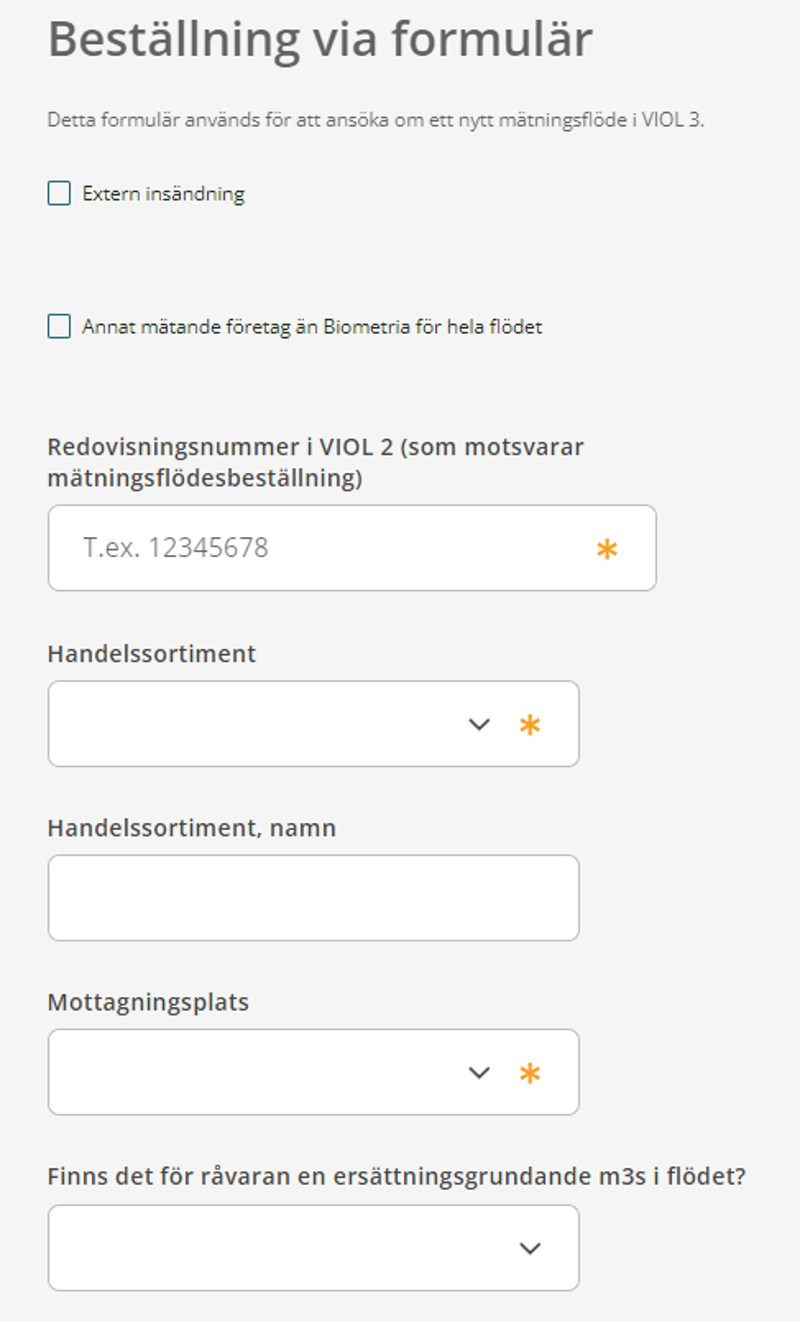Enable Annat mätande företag än Biometria checkbox
The height and width of the screenshot is (1322, 800).
tap(59, 326)
